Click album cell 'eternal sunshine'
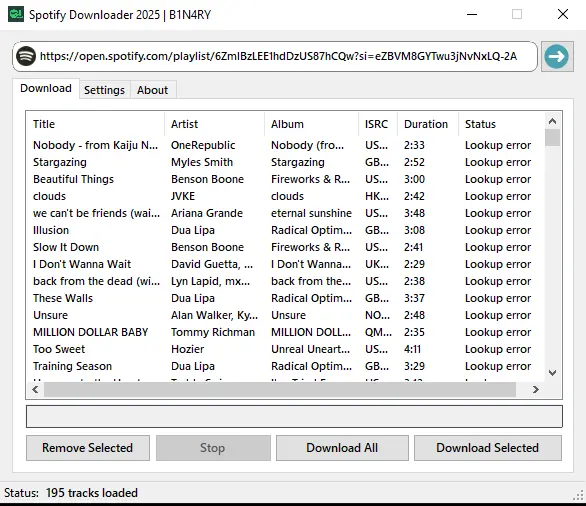 (311, 213)
